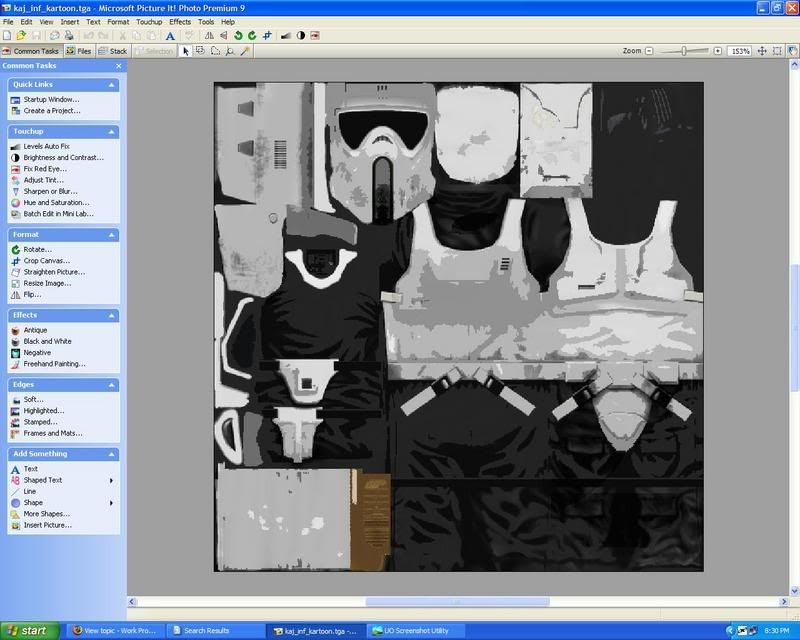Open the Touchup menu
Image resolution: width=800 pixels, height=640 pixels.
(149, 22)
